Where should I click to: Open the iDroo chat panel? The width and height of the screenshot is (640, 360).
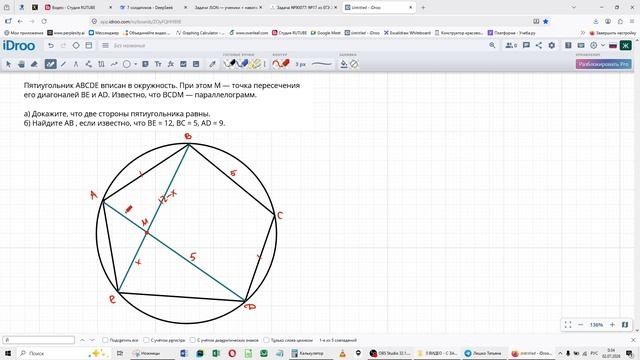pyautogui.click(x=526, y=46)
